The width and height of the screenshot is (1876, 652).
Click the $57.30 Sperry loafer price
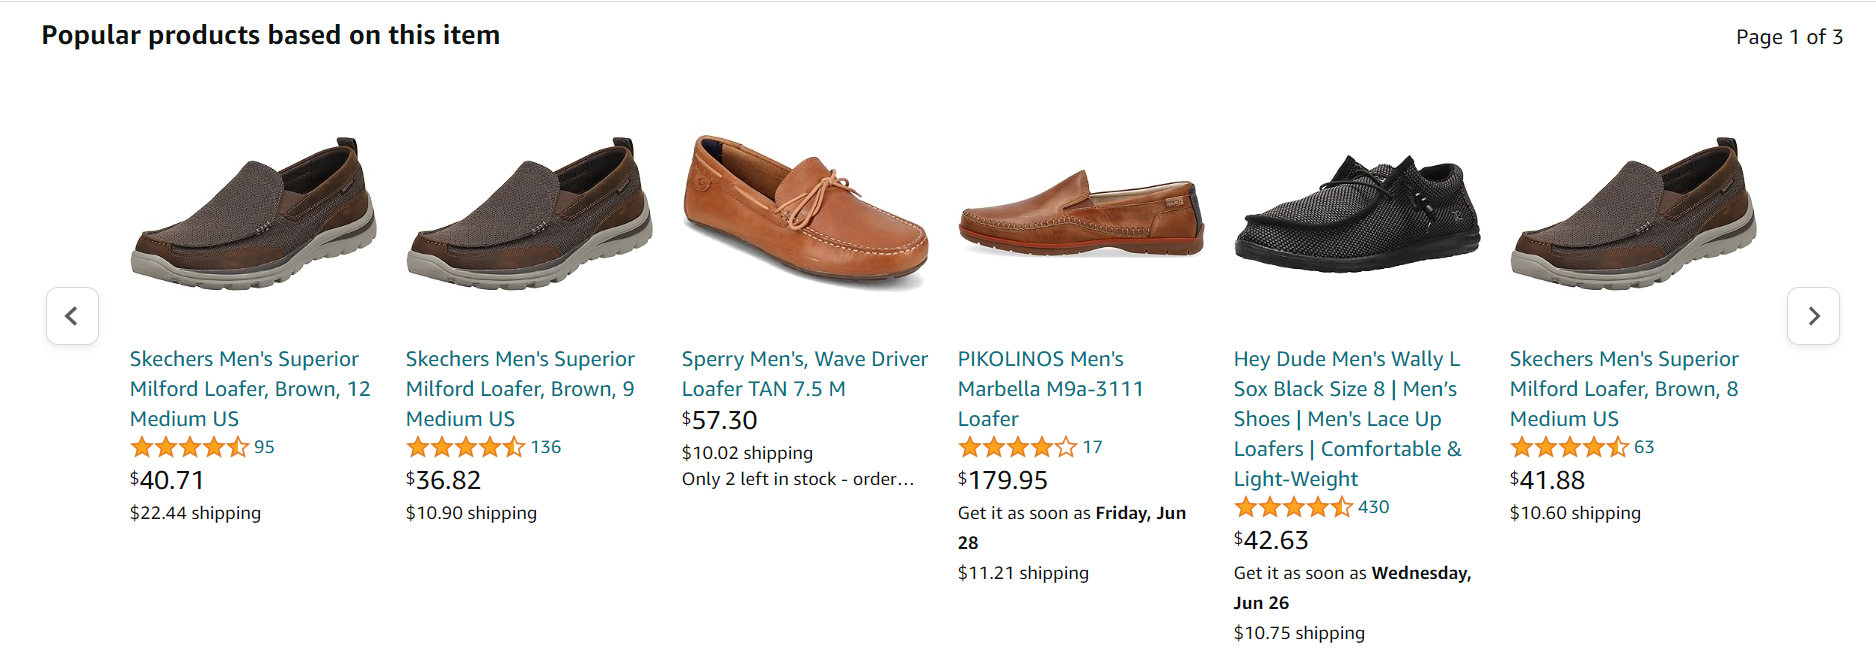[x=720, y=421]
